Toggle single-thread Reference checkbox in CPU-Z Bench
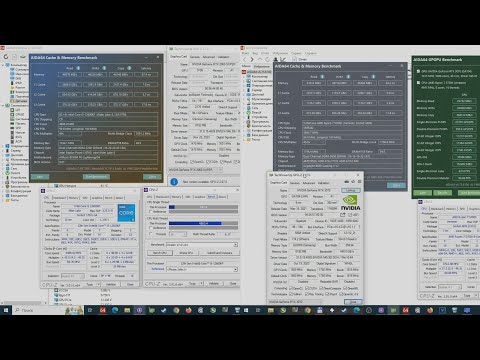This screenshot has width=480, height=360. point(151,212)
